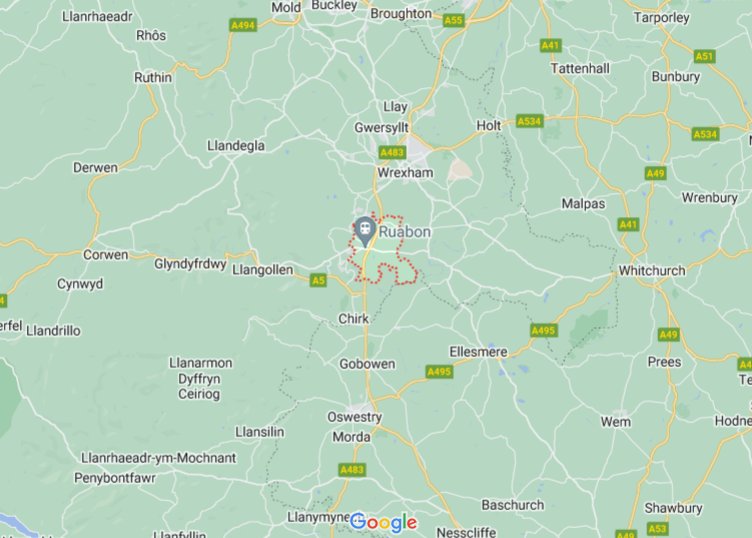Screen dimensions: 752x538
Task: Click the A53 shield near Shawbury
Action: point(657,528)
